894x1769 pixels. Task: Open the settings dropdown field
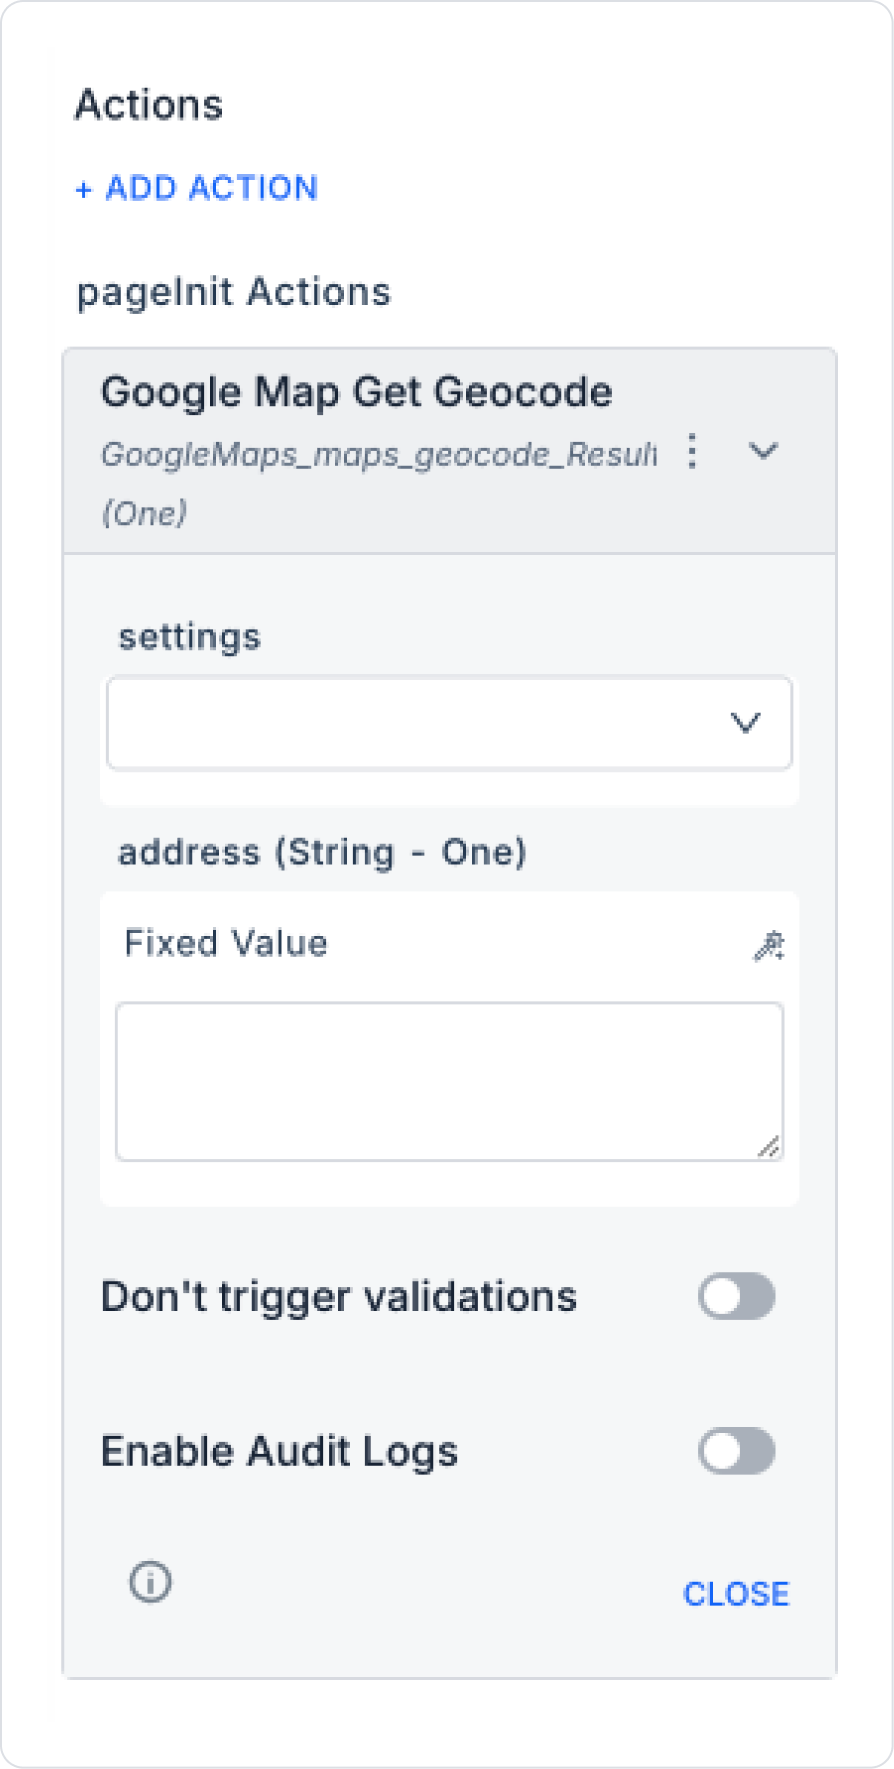click(x=420, y=723)
